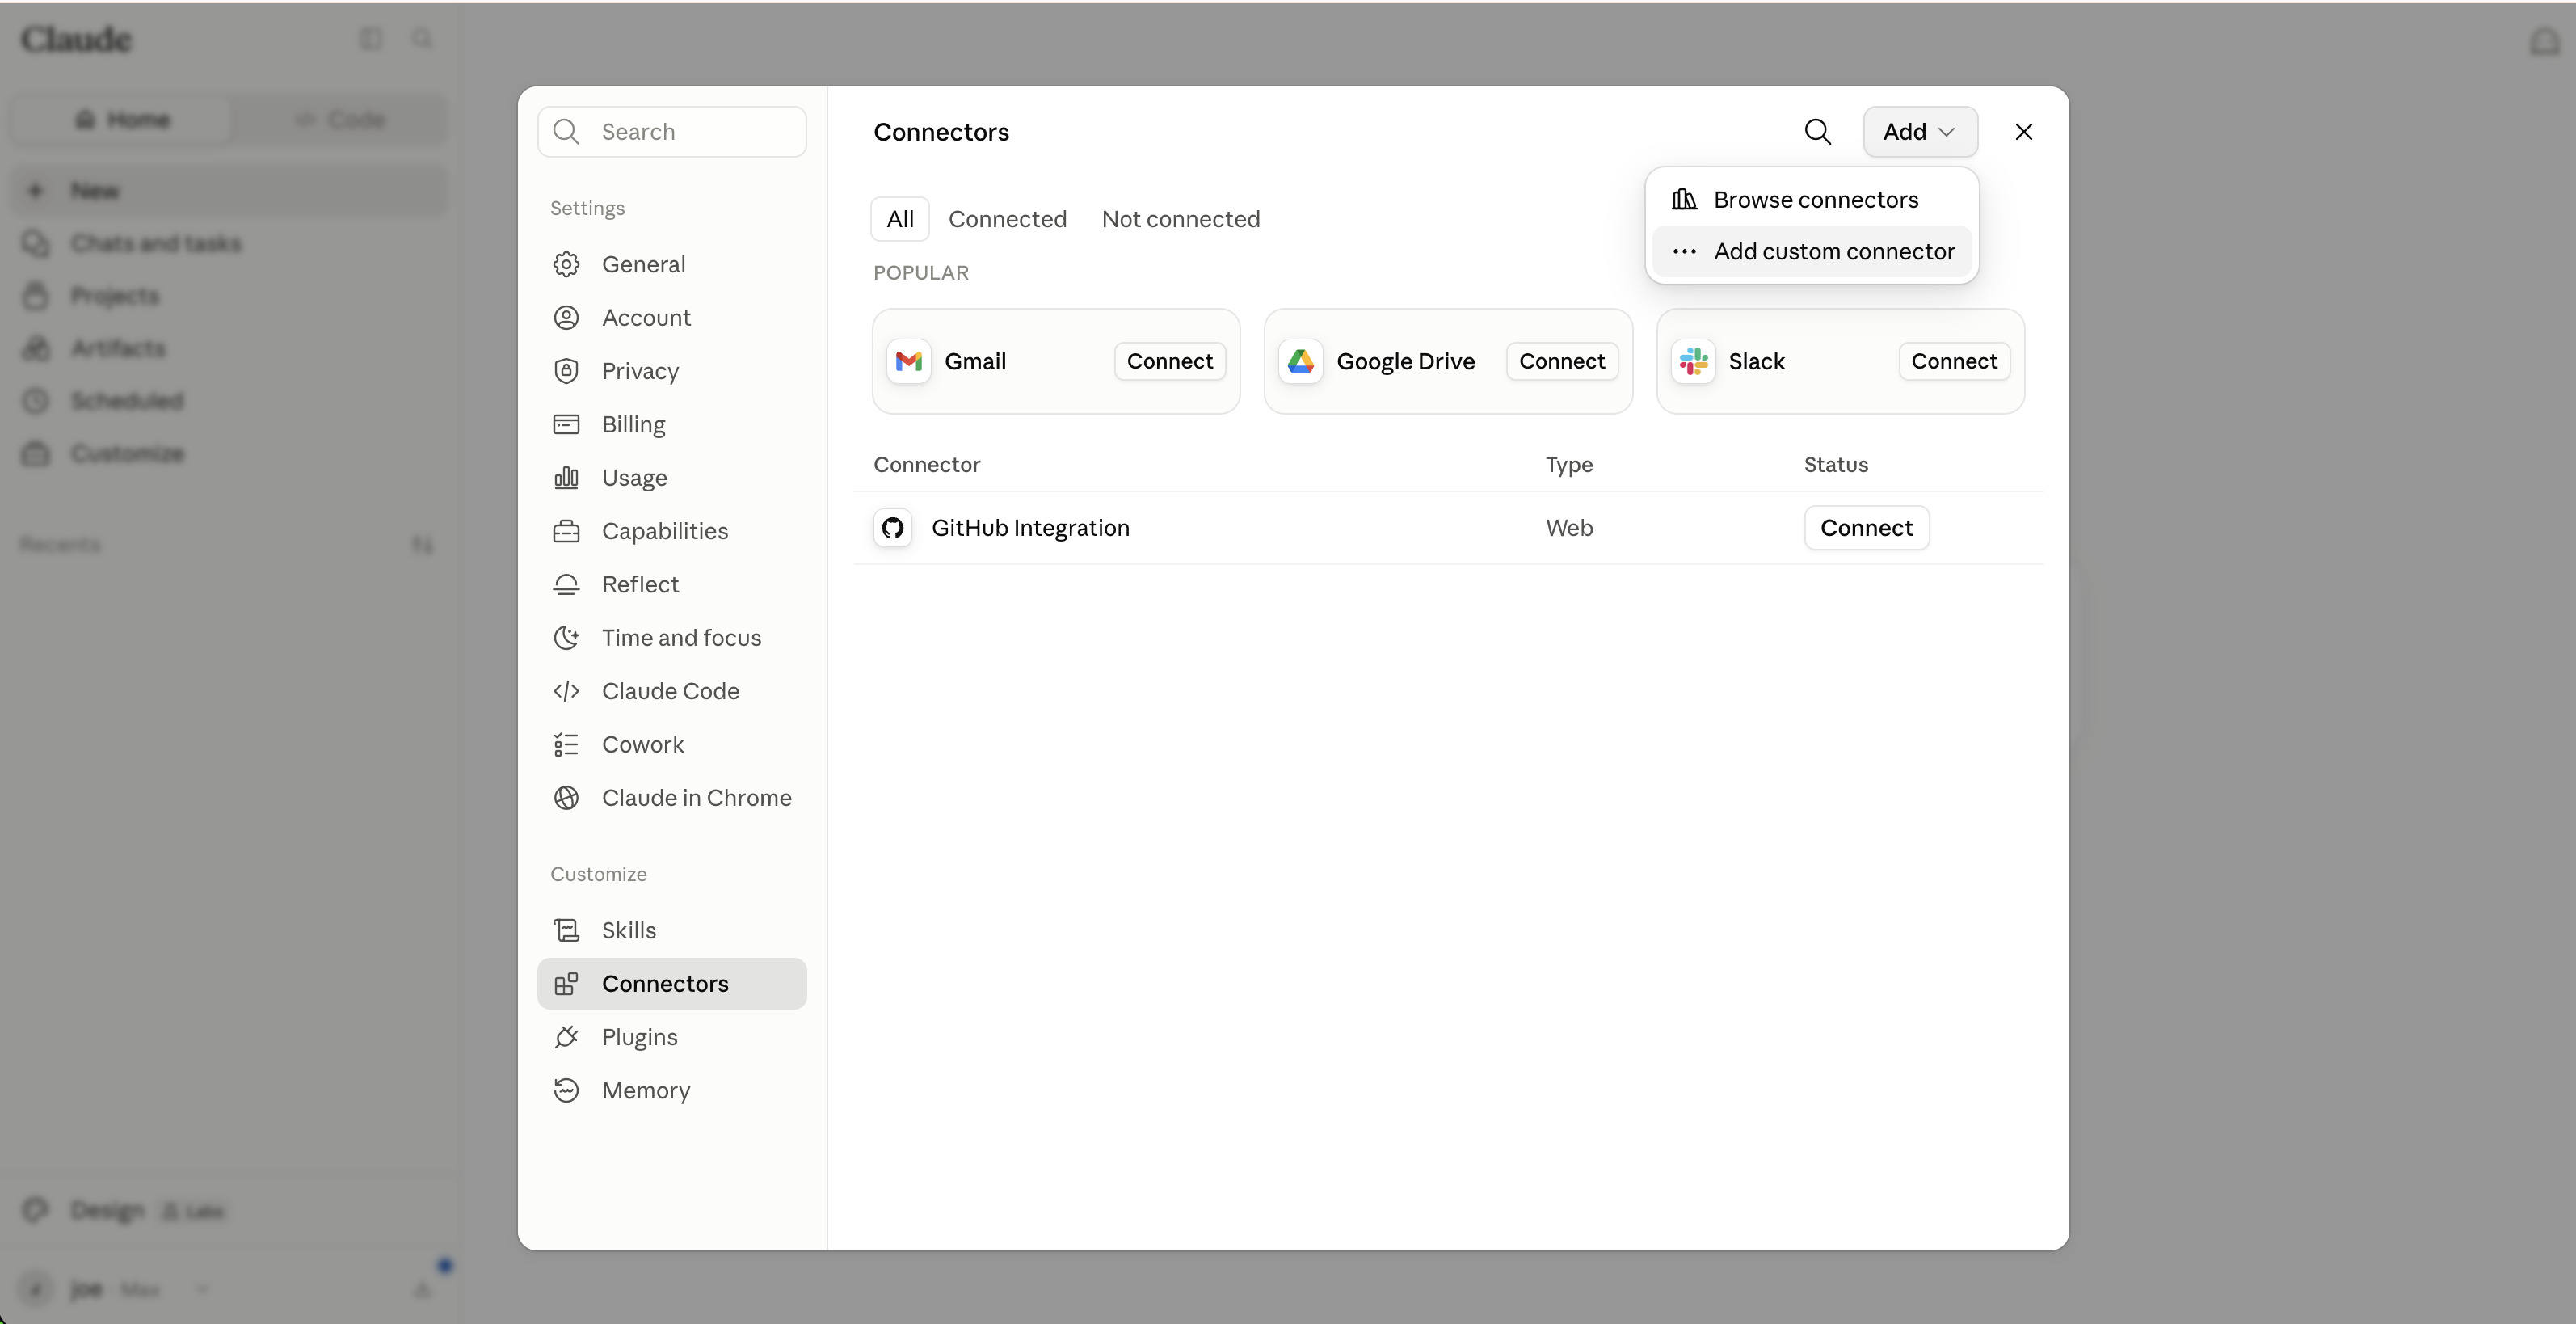Open Scheduled in background sidebar
This screenshot has height=1324, width=2576.
[x=228, y=401]
